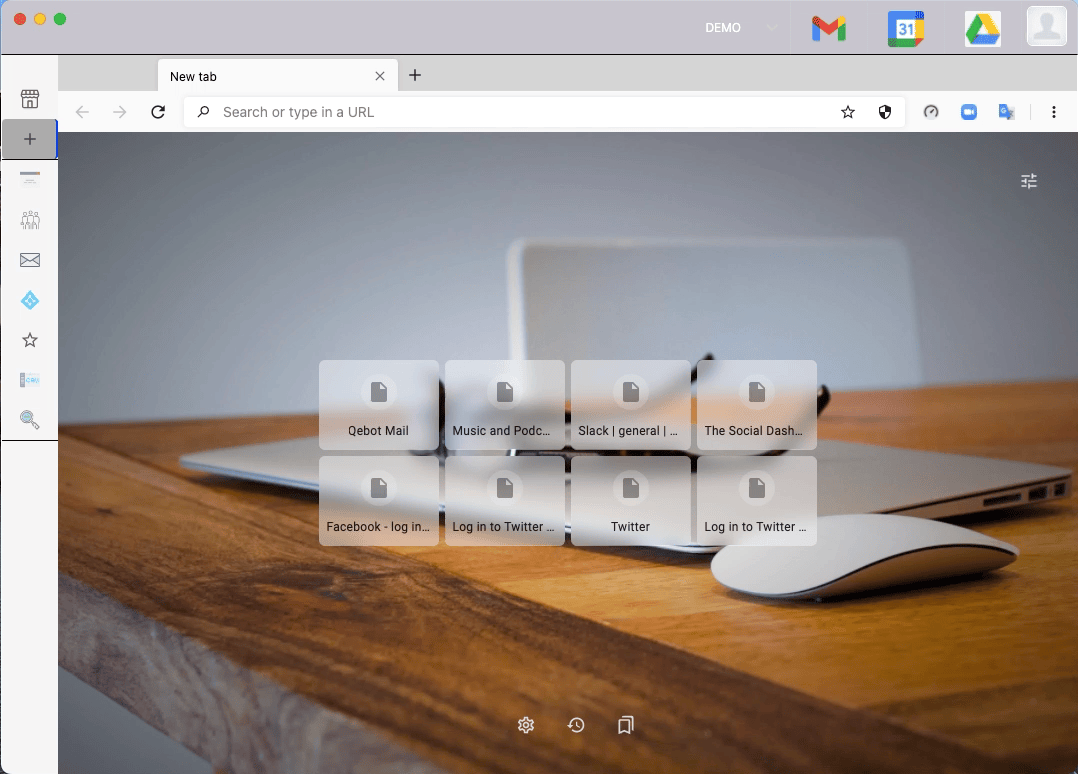Open history icon at page bottom
Image resolution: width=1078 pixels, height=774 pixels.
[576, 725]
